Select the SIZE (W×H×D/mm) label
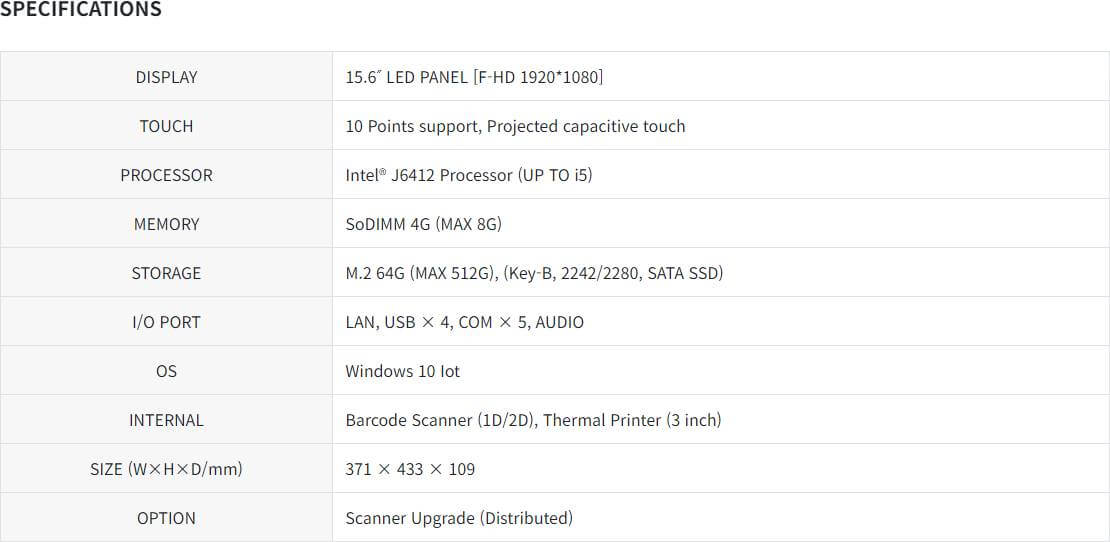The height and width of the screenshot is (542, 1110). pos(166,469)
